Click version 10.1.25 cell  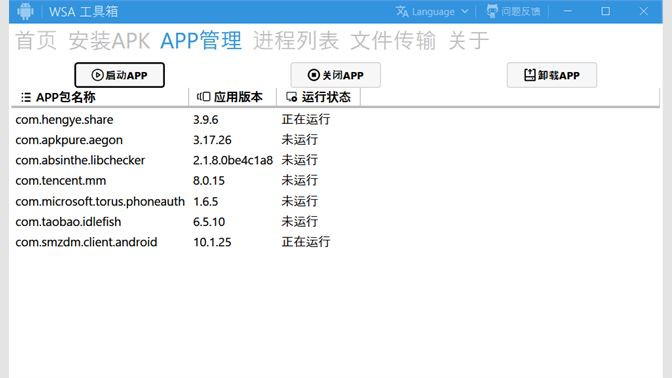click(x=212, y=242)
